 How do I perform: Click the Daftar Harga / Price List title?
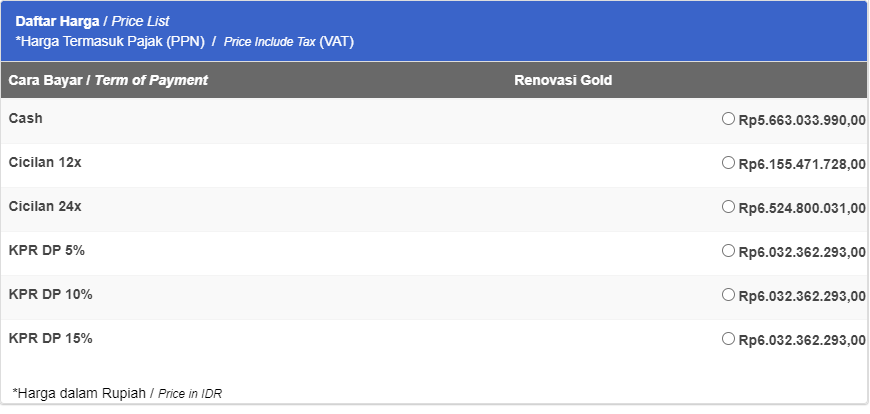92,22
